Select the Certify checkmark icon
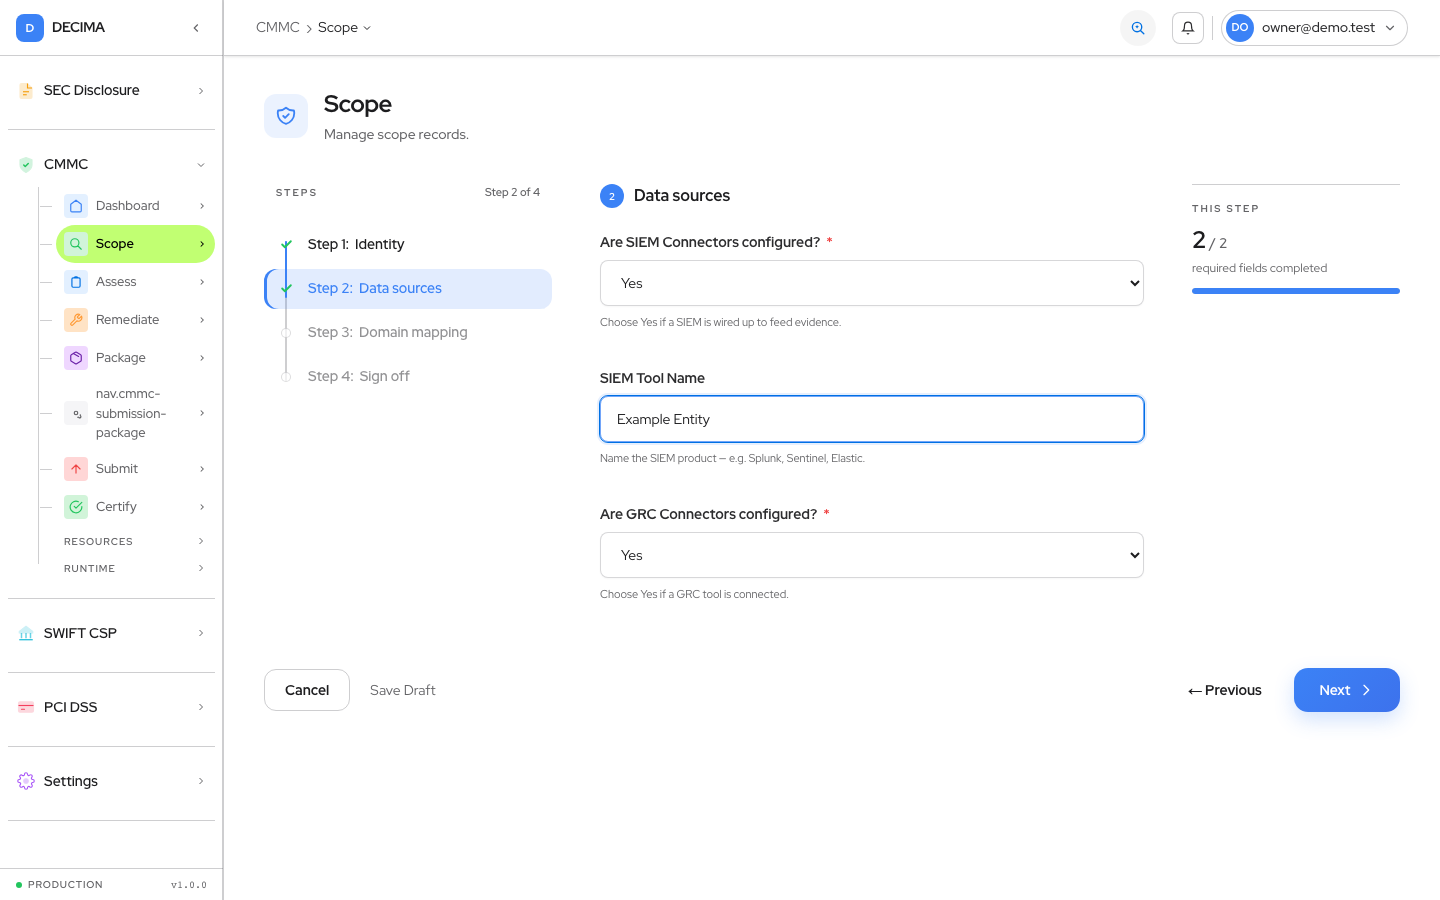The height and width of the screenshot is (900, 1440). point(76,507)
